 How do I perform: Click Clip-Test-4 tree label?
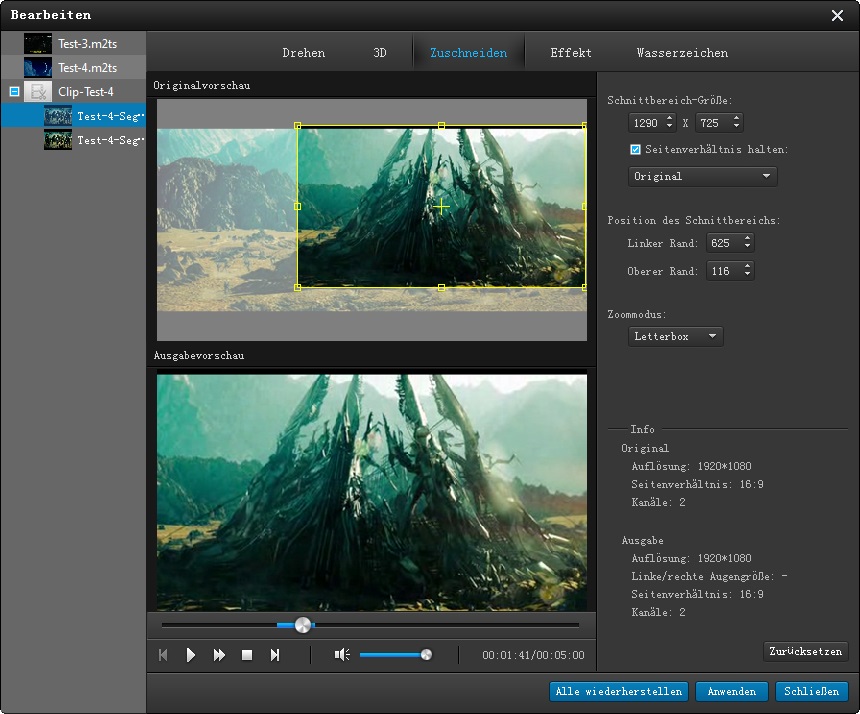[86, 92]
